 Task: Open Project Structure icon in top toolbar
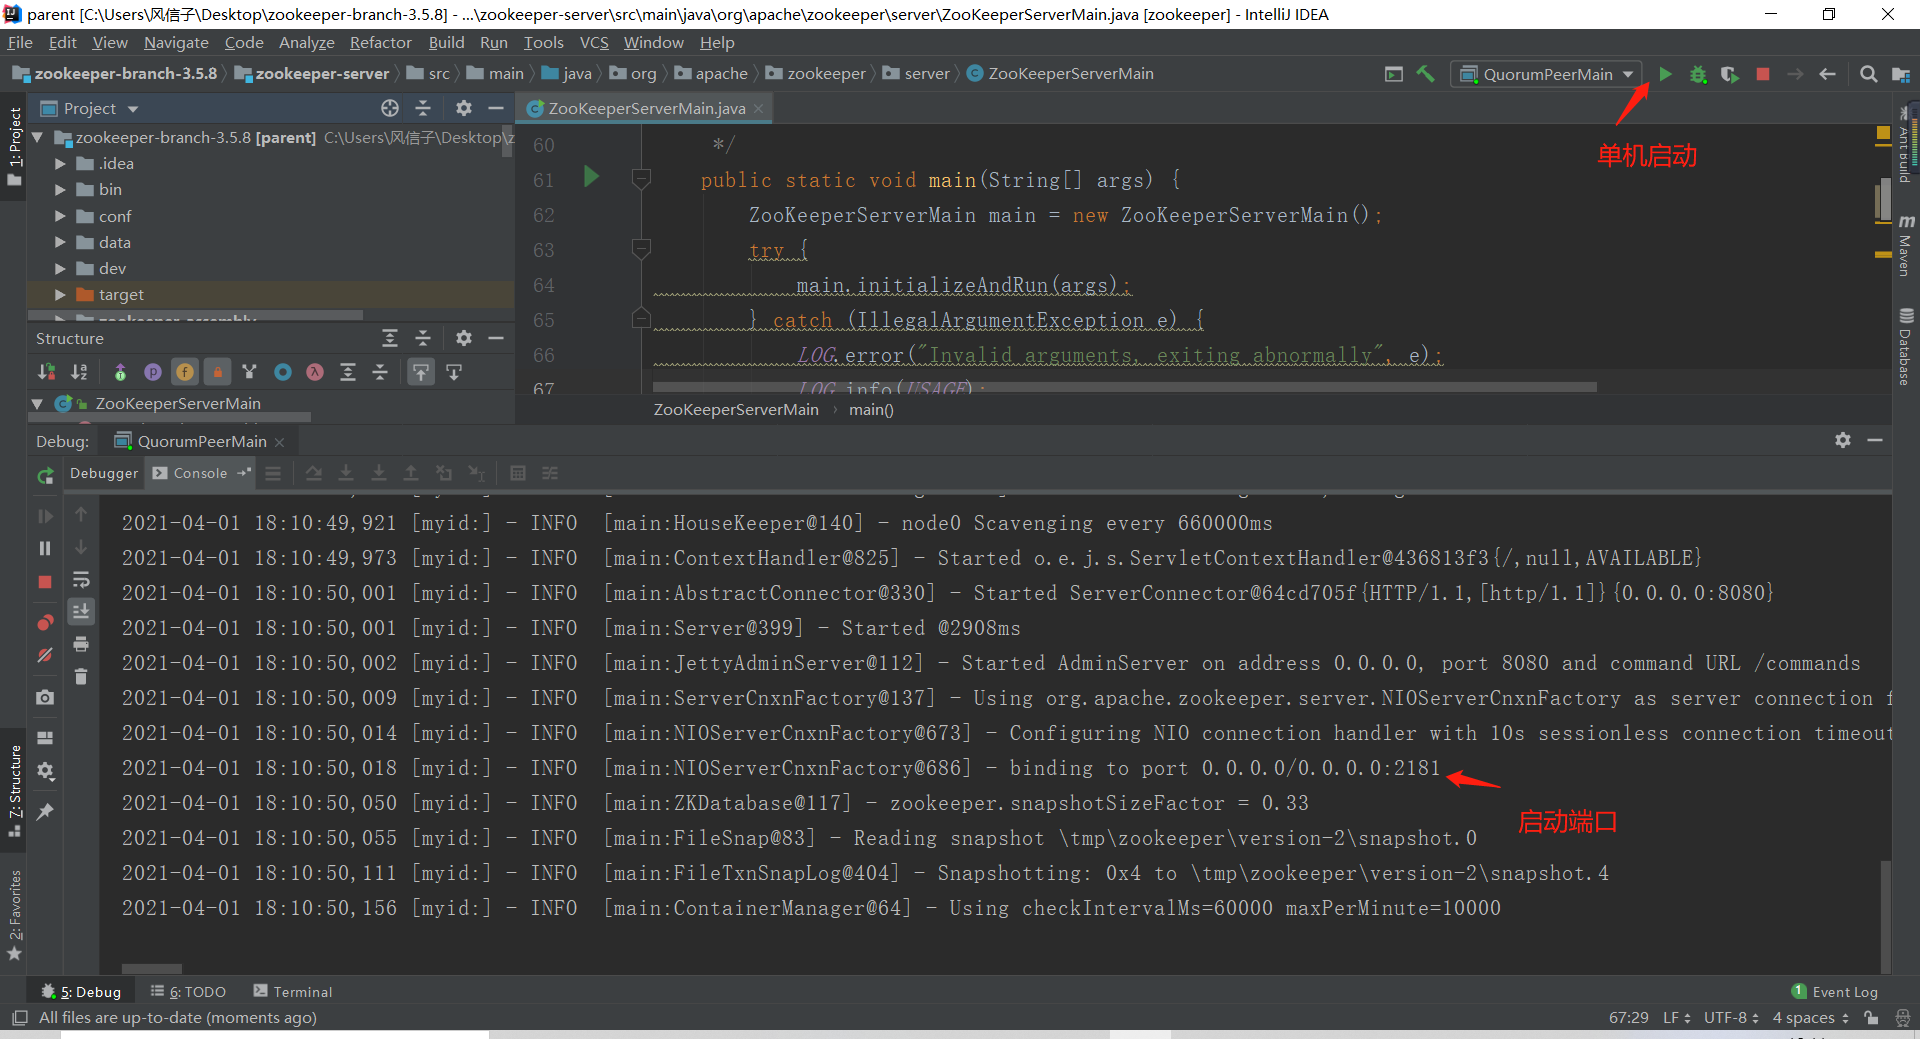1901,74
